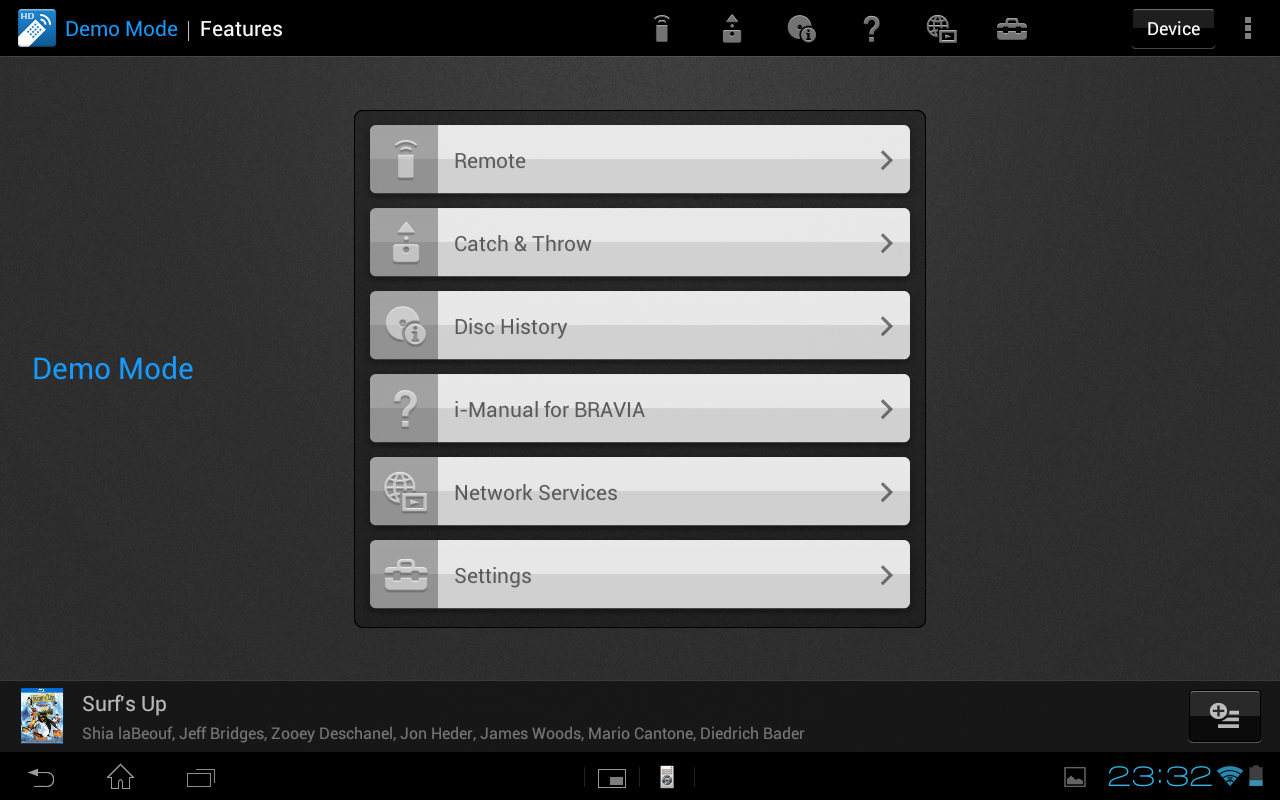Open Network Services globe icon in top bar
The width and height of the screenshot is (1280, 800).
[941, 28]
